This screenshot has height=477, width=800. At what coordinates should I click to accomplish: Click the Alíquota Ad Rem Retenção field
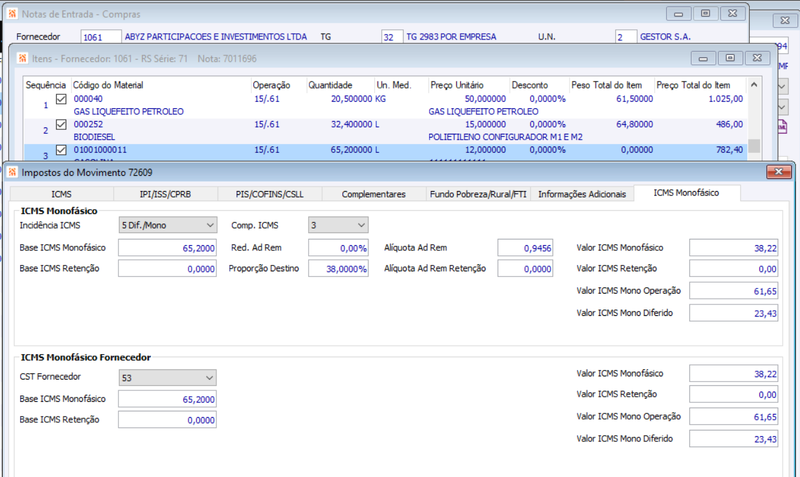526,269
